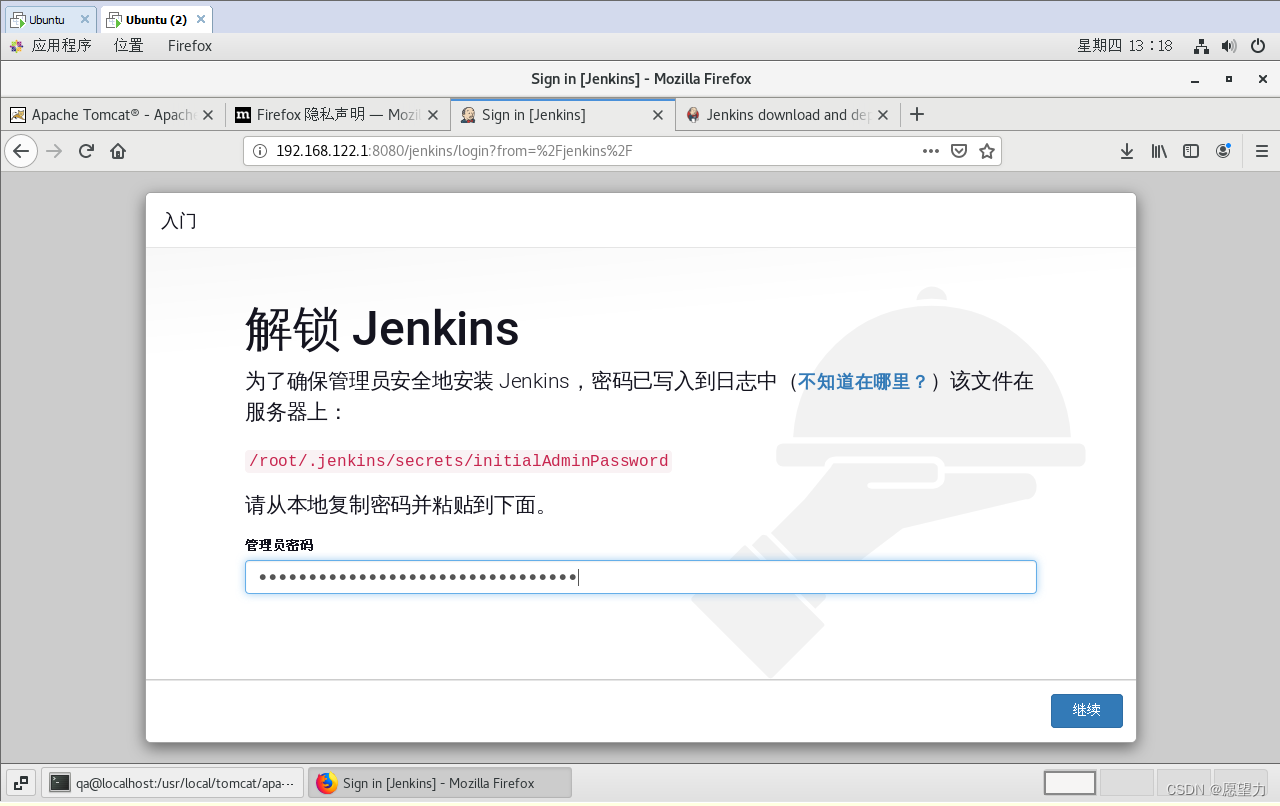1280x806 pixels.
Task: Open the Firefox downloads arrow
Action: [1127, 151]
